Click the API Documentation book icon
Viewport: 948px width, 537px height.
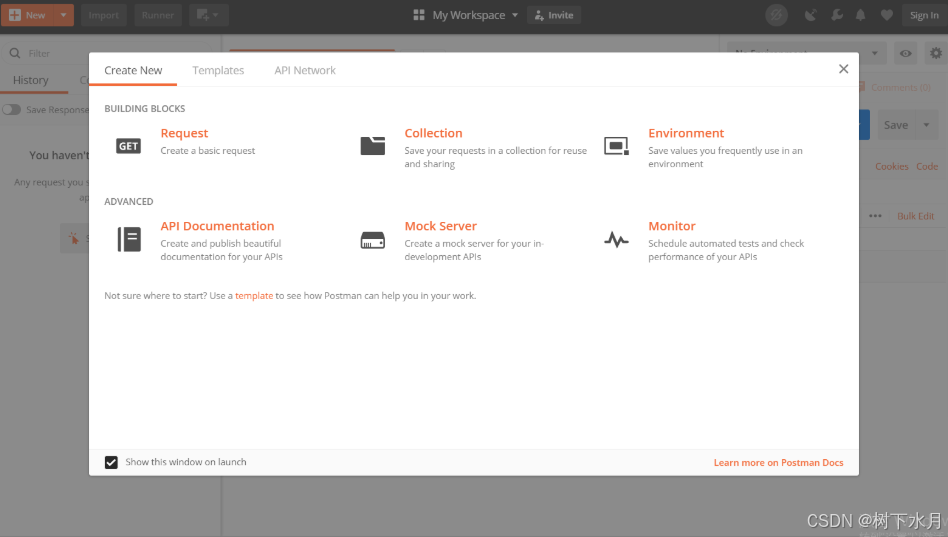(x=129, y=239)
